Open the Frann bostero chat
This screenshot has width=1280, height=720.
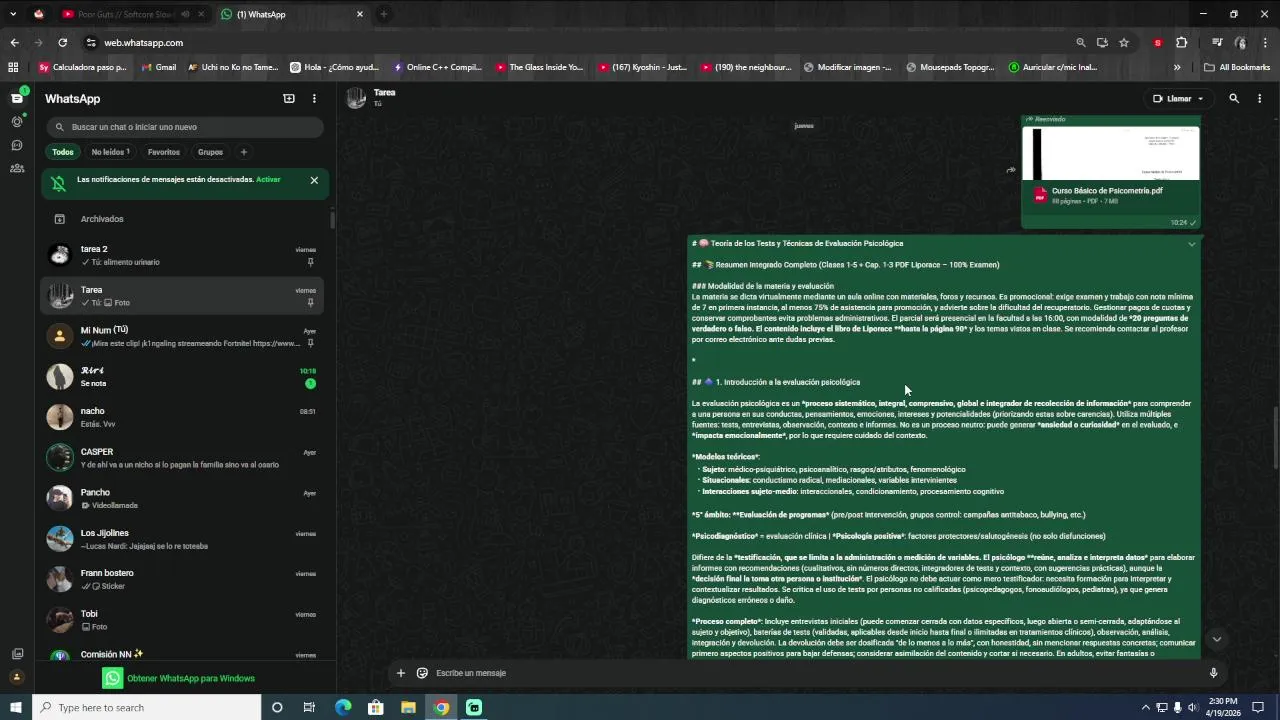184,579
